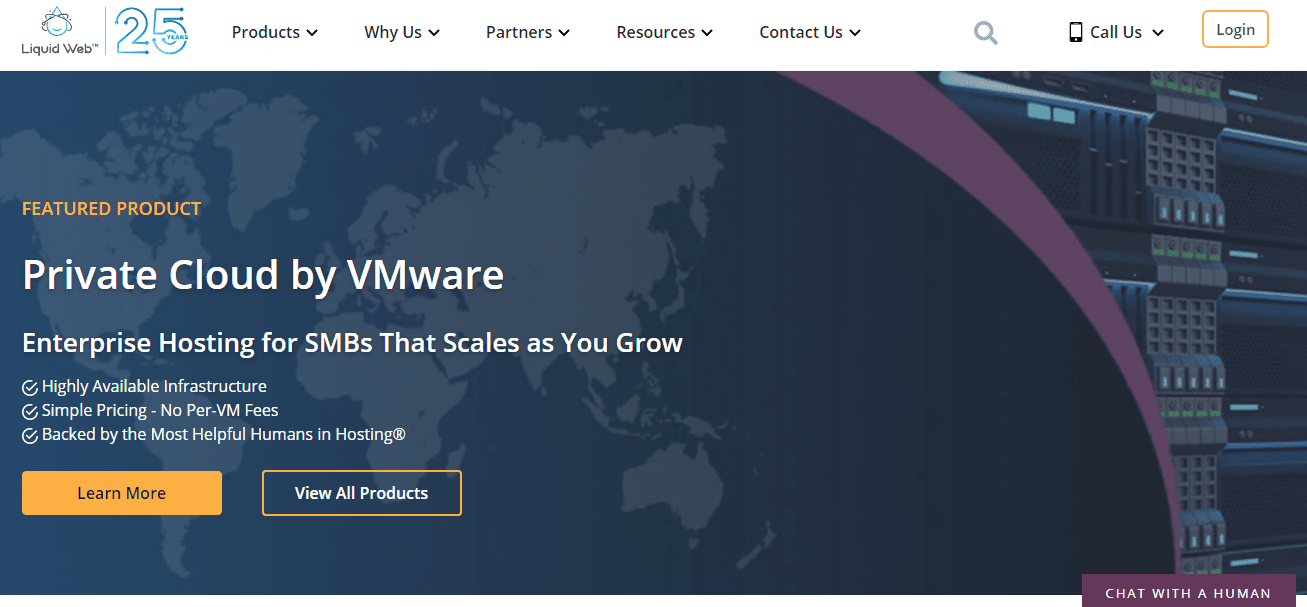The height and width of the screenshot is (607, 1307).
Task: Expand the Resources chevron
Action: [x=707, y=33]
